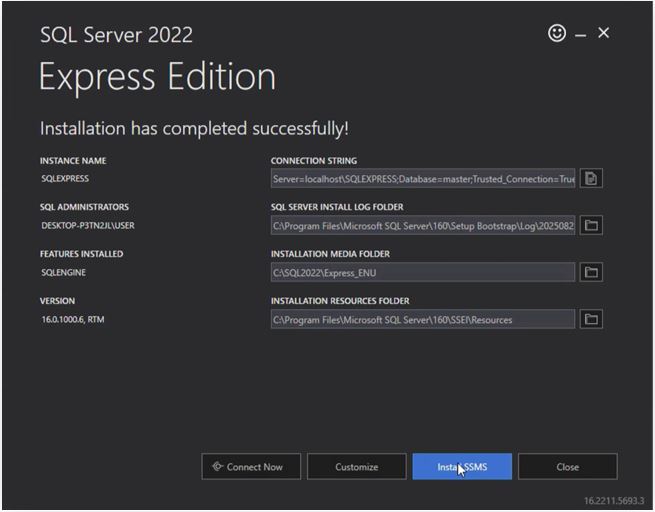Select the connection string text field
The width and height of the screenshot is (655, 512).
pos(422,179)
